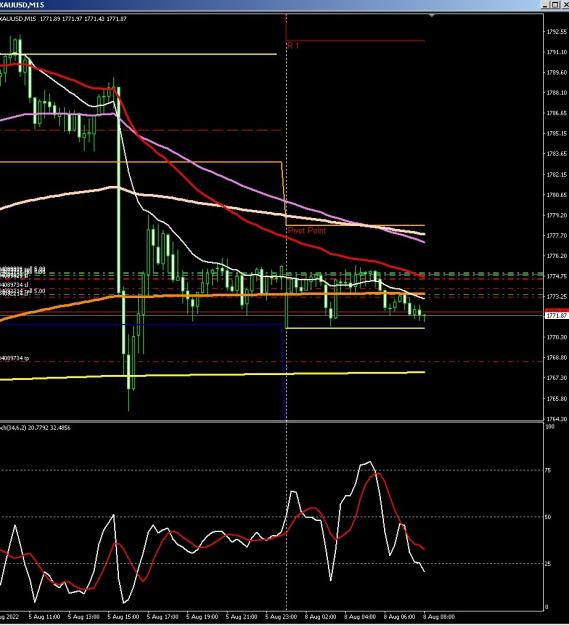Click the stochastic (34,6,2) indicator label

[x=35, y=428]
